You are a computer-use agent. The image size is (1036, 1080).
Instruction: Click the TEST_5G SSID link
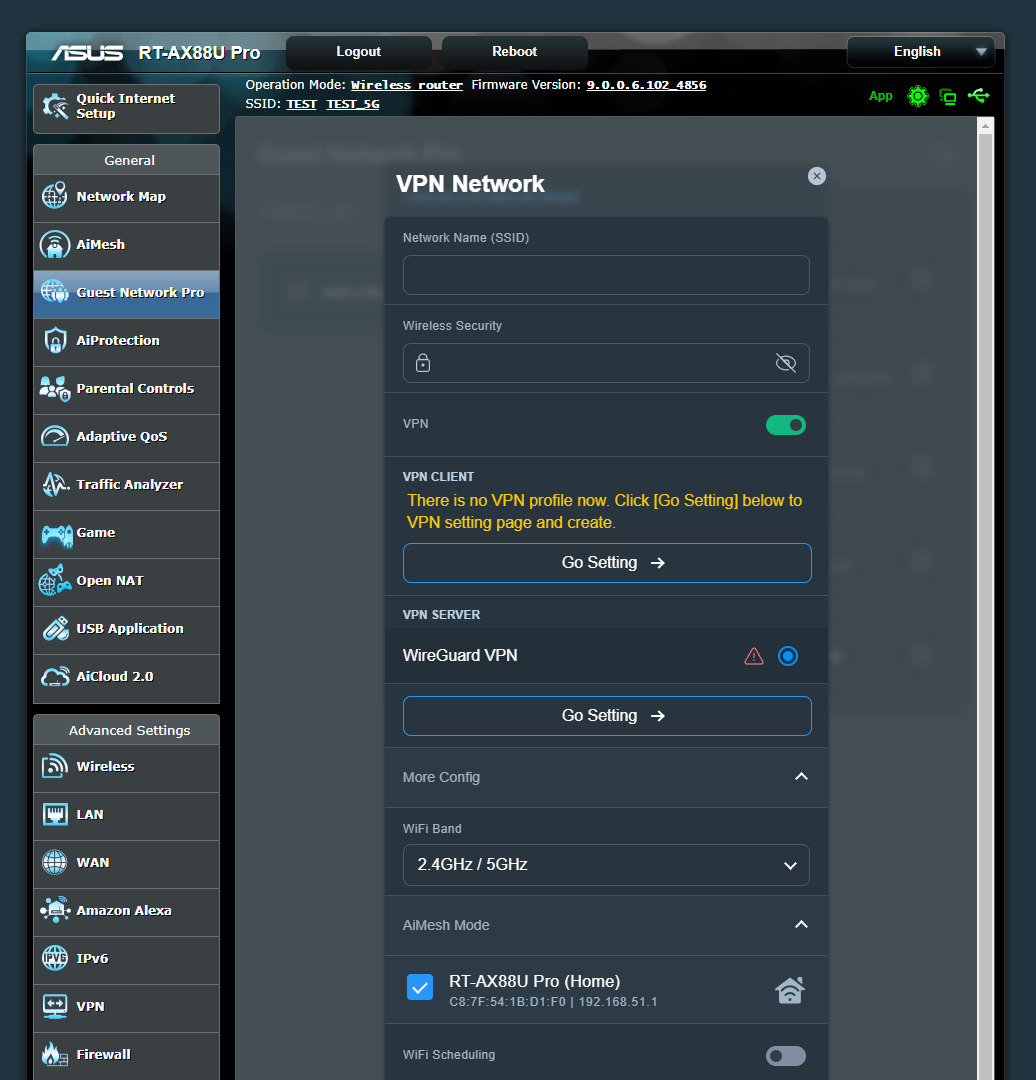click(353, 104)
